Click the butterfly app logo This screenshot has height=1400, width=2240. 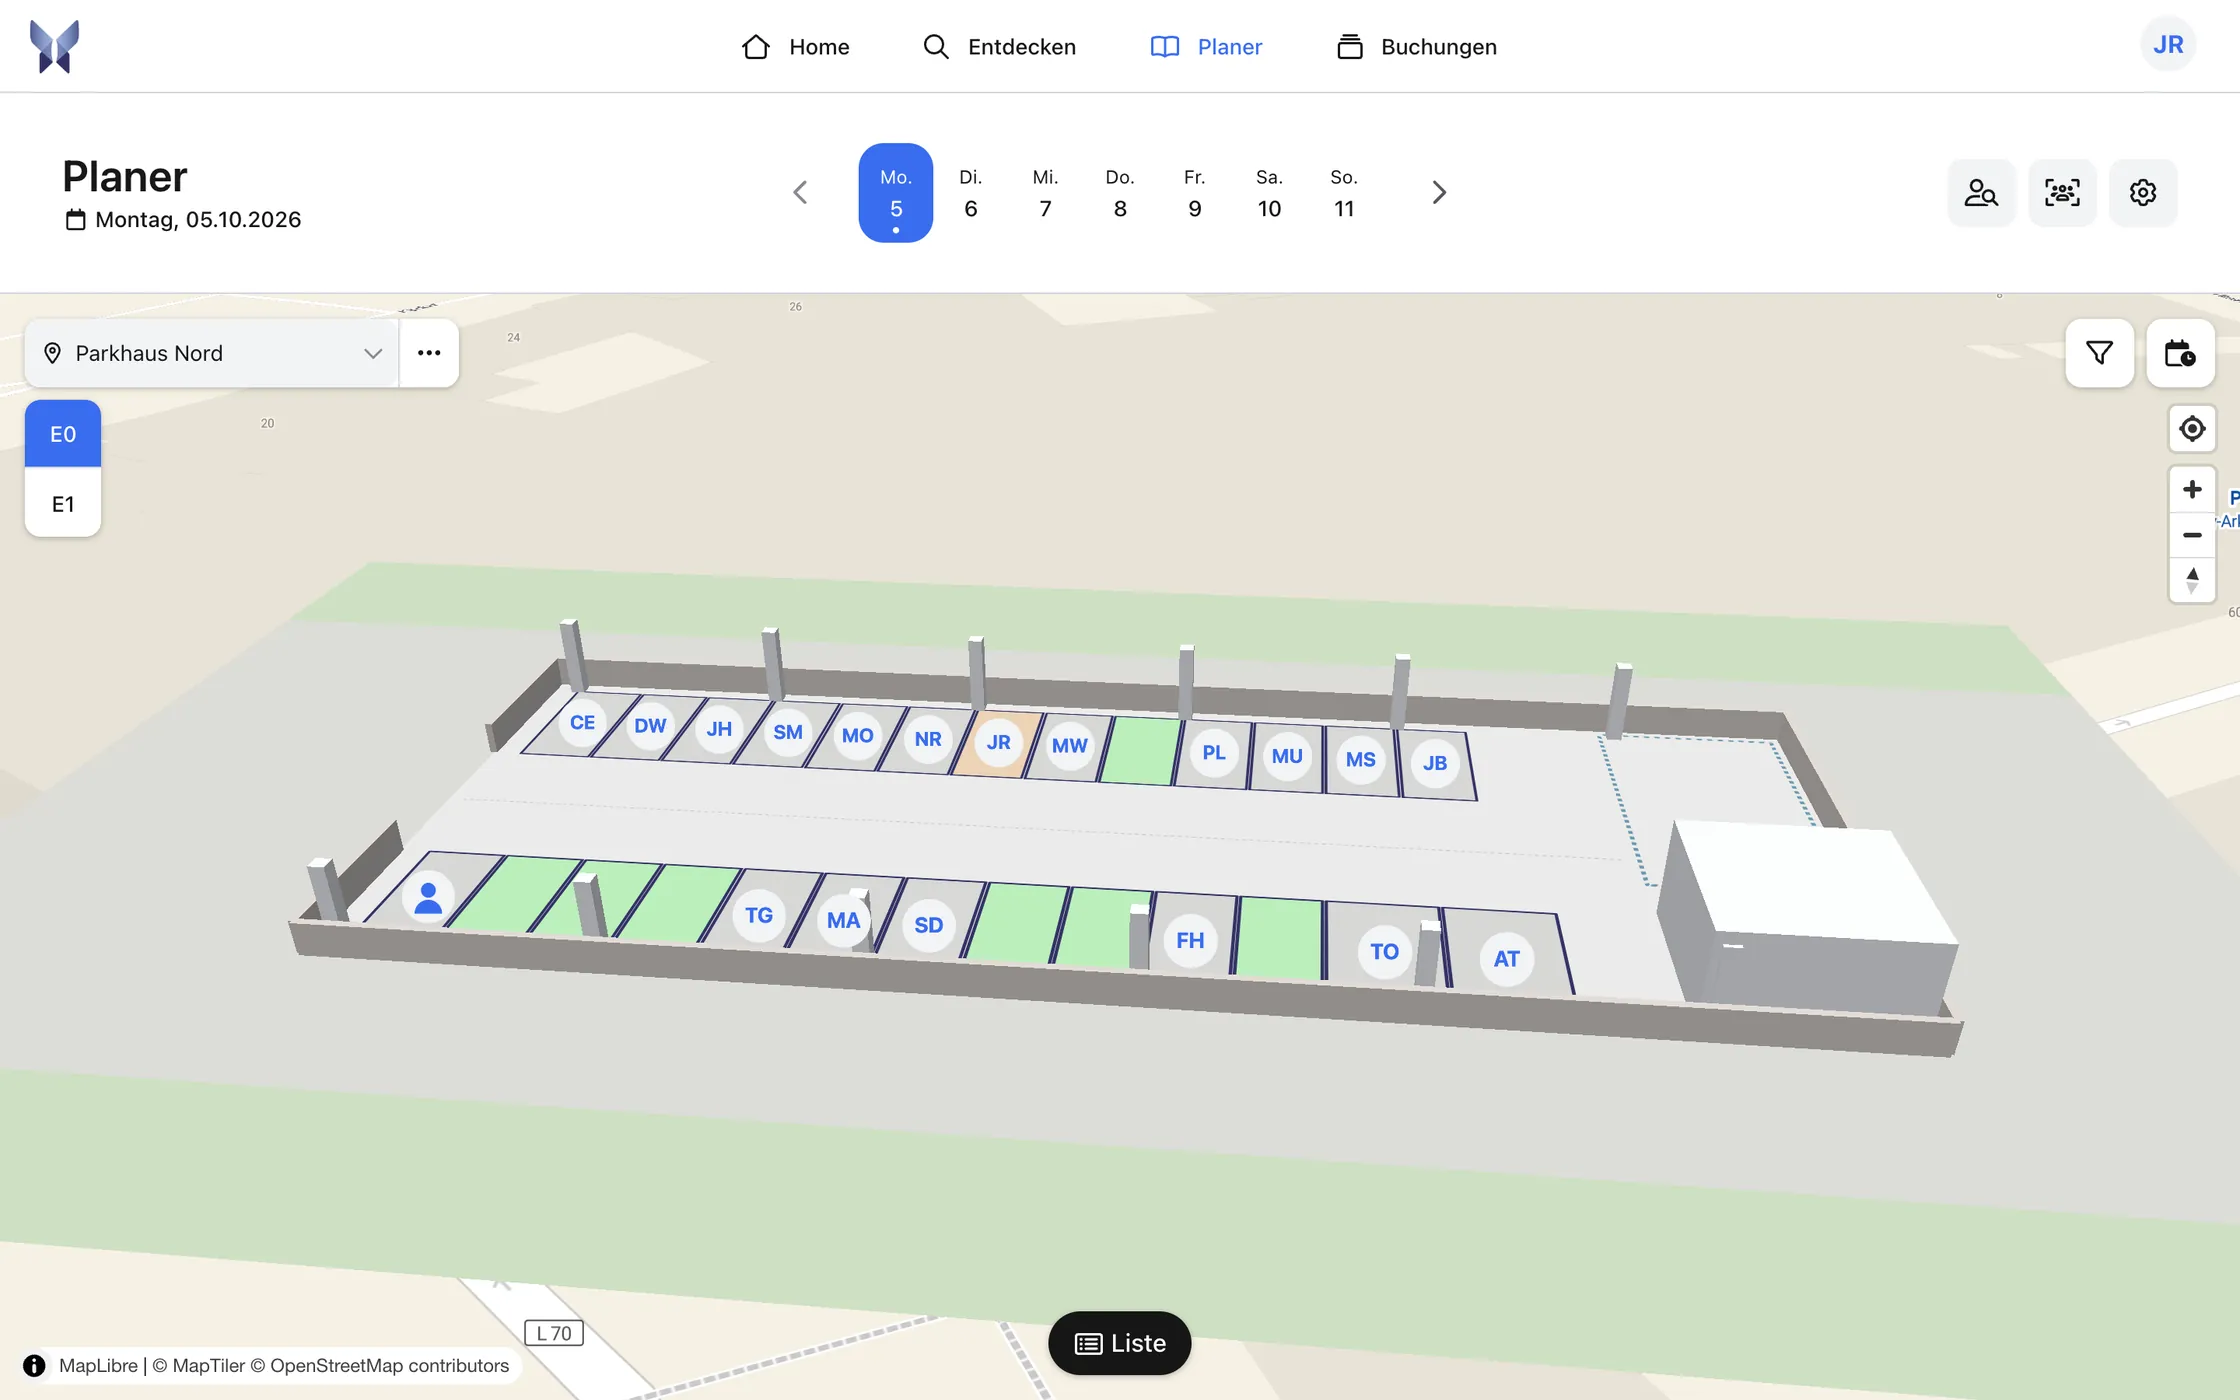coord(54,46)
